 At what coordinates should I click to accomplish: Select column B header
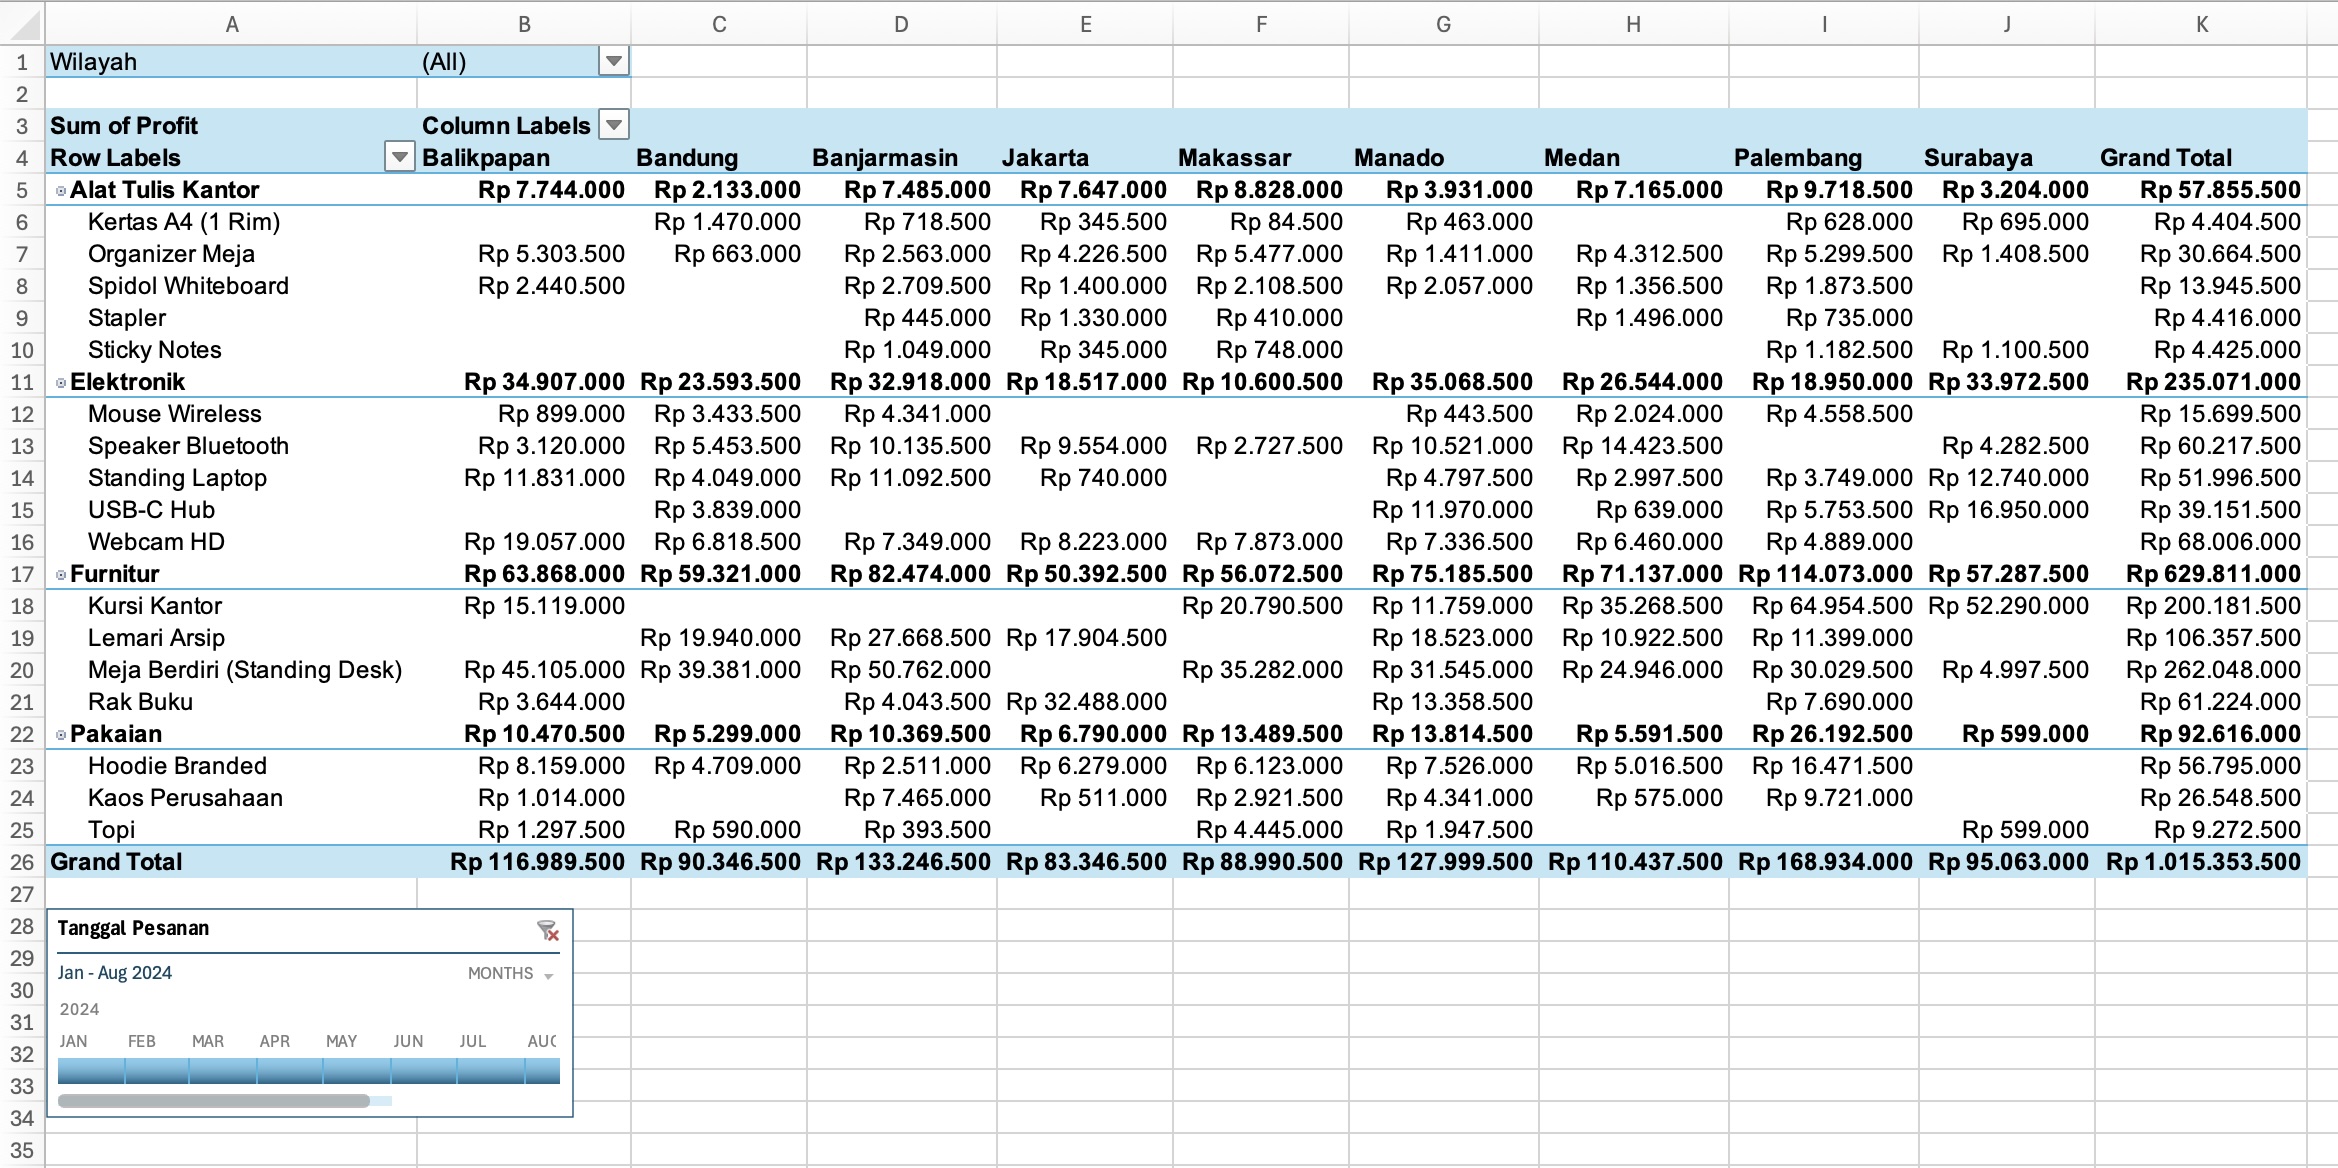[x=524, y=24]
